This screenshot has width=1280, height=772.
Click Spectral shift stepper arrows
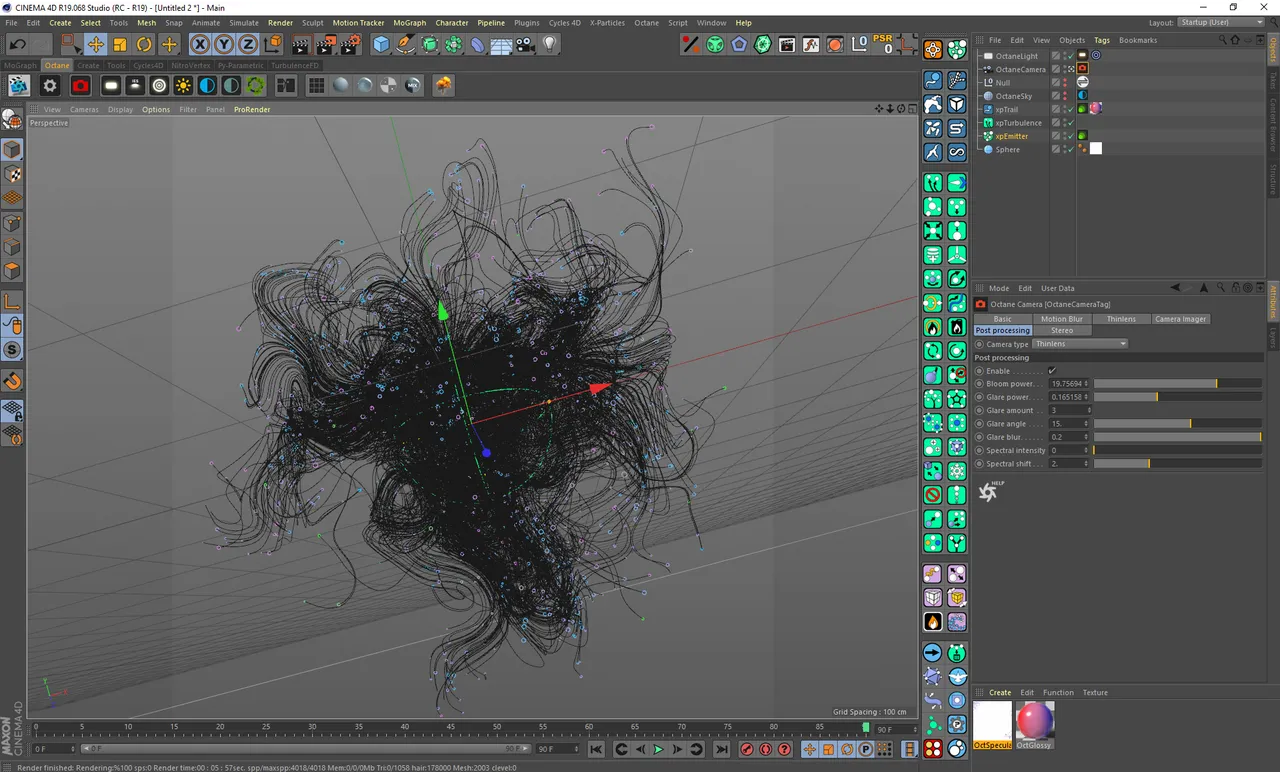pyautogui.click(x=1088, y=464)
